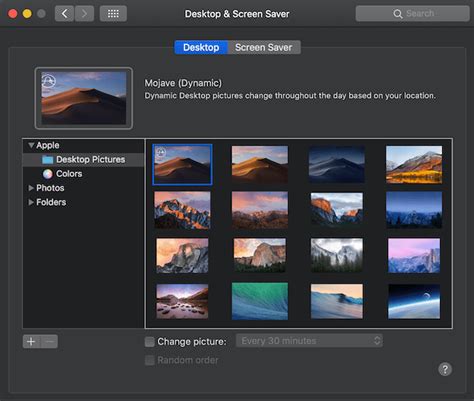Expand the Folders section

click(31, 202)
